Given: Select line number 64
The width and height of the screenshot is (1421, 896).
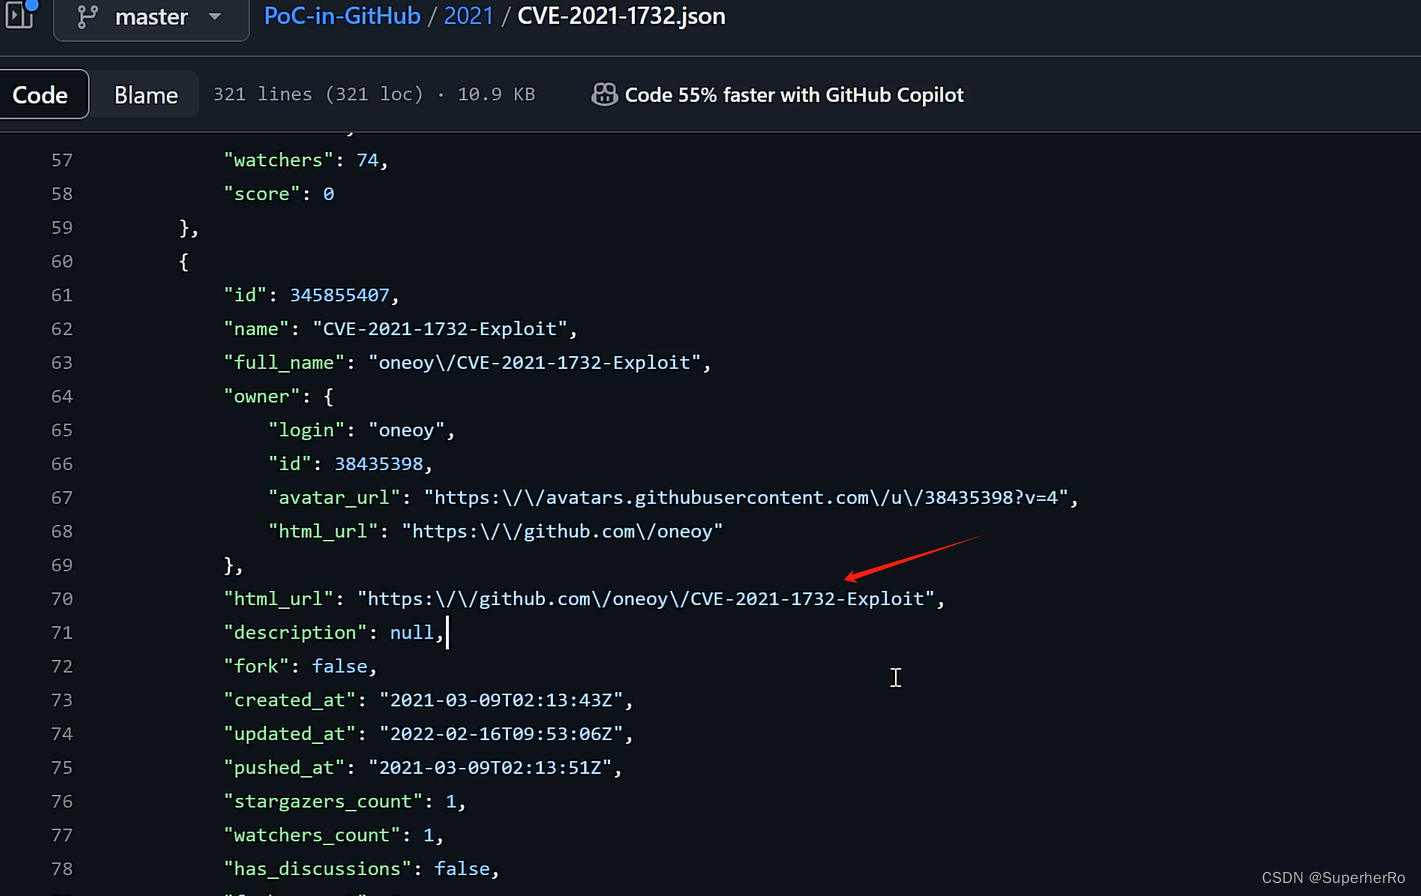Looking at the screenshot, I should 62,396.
